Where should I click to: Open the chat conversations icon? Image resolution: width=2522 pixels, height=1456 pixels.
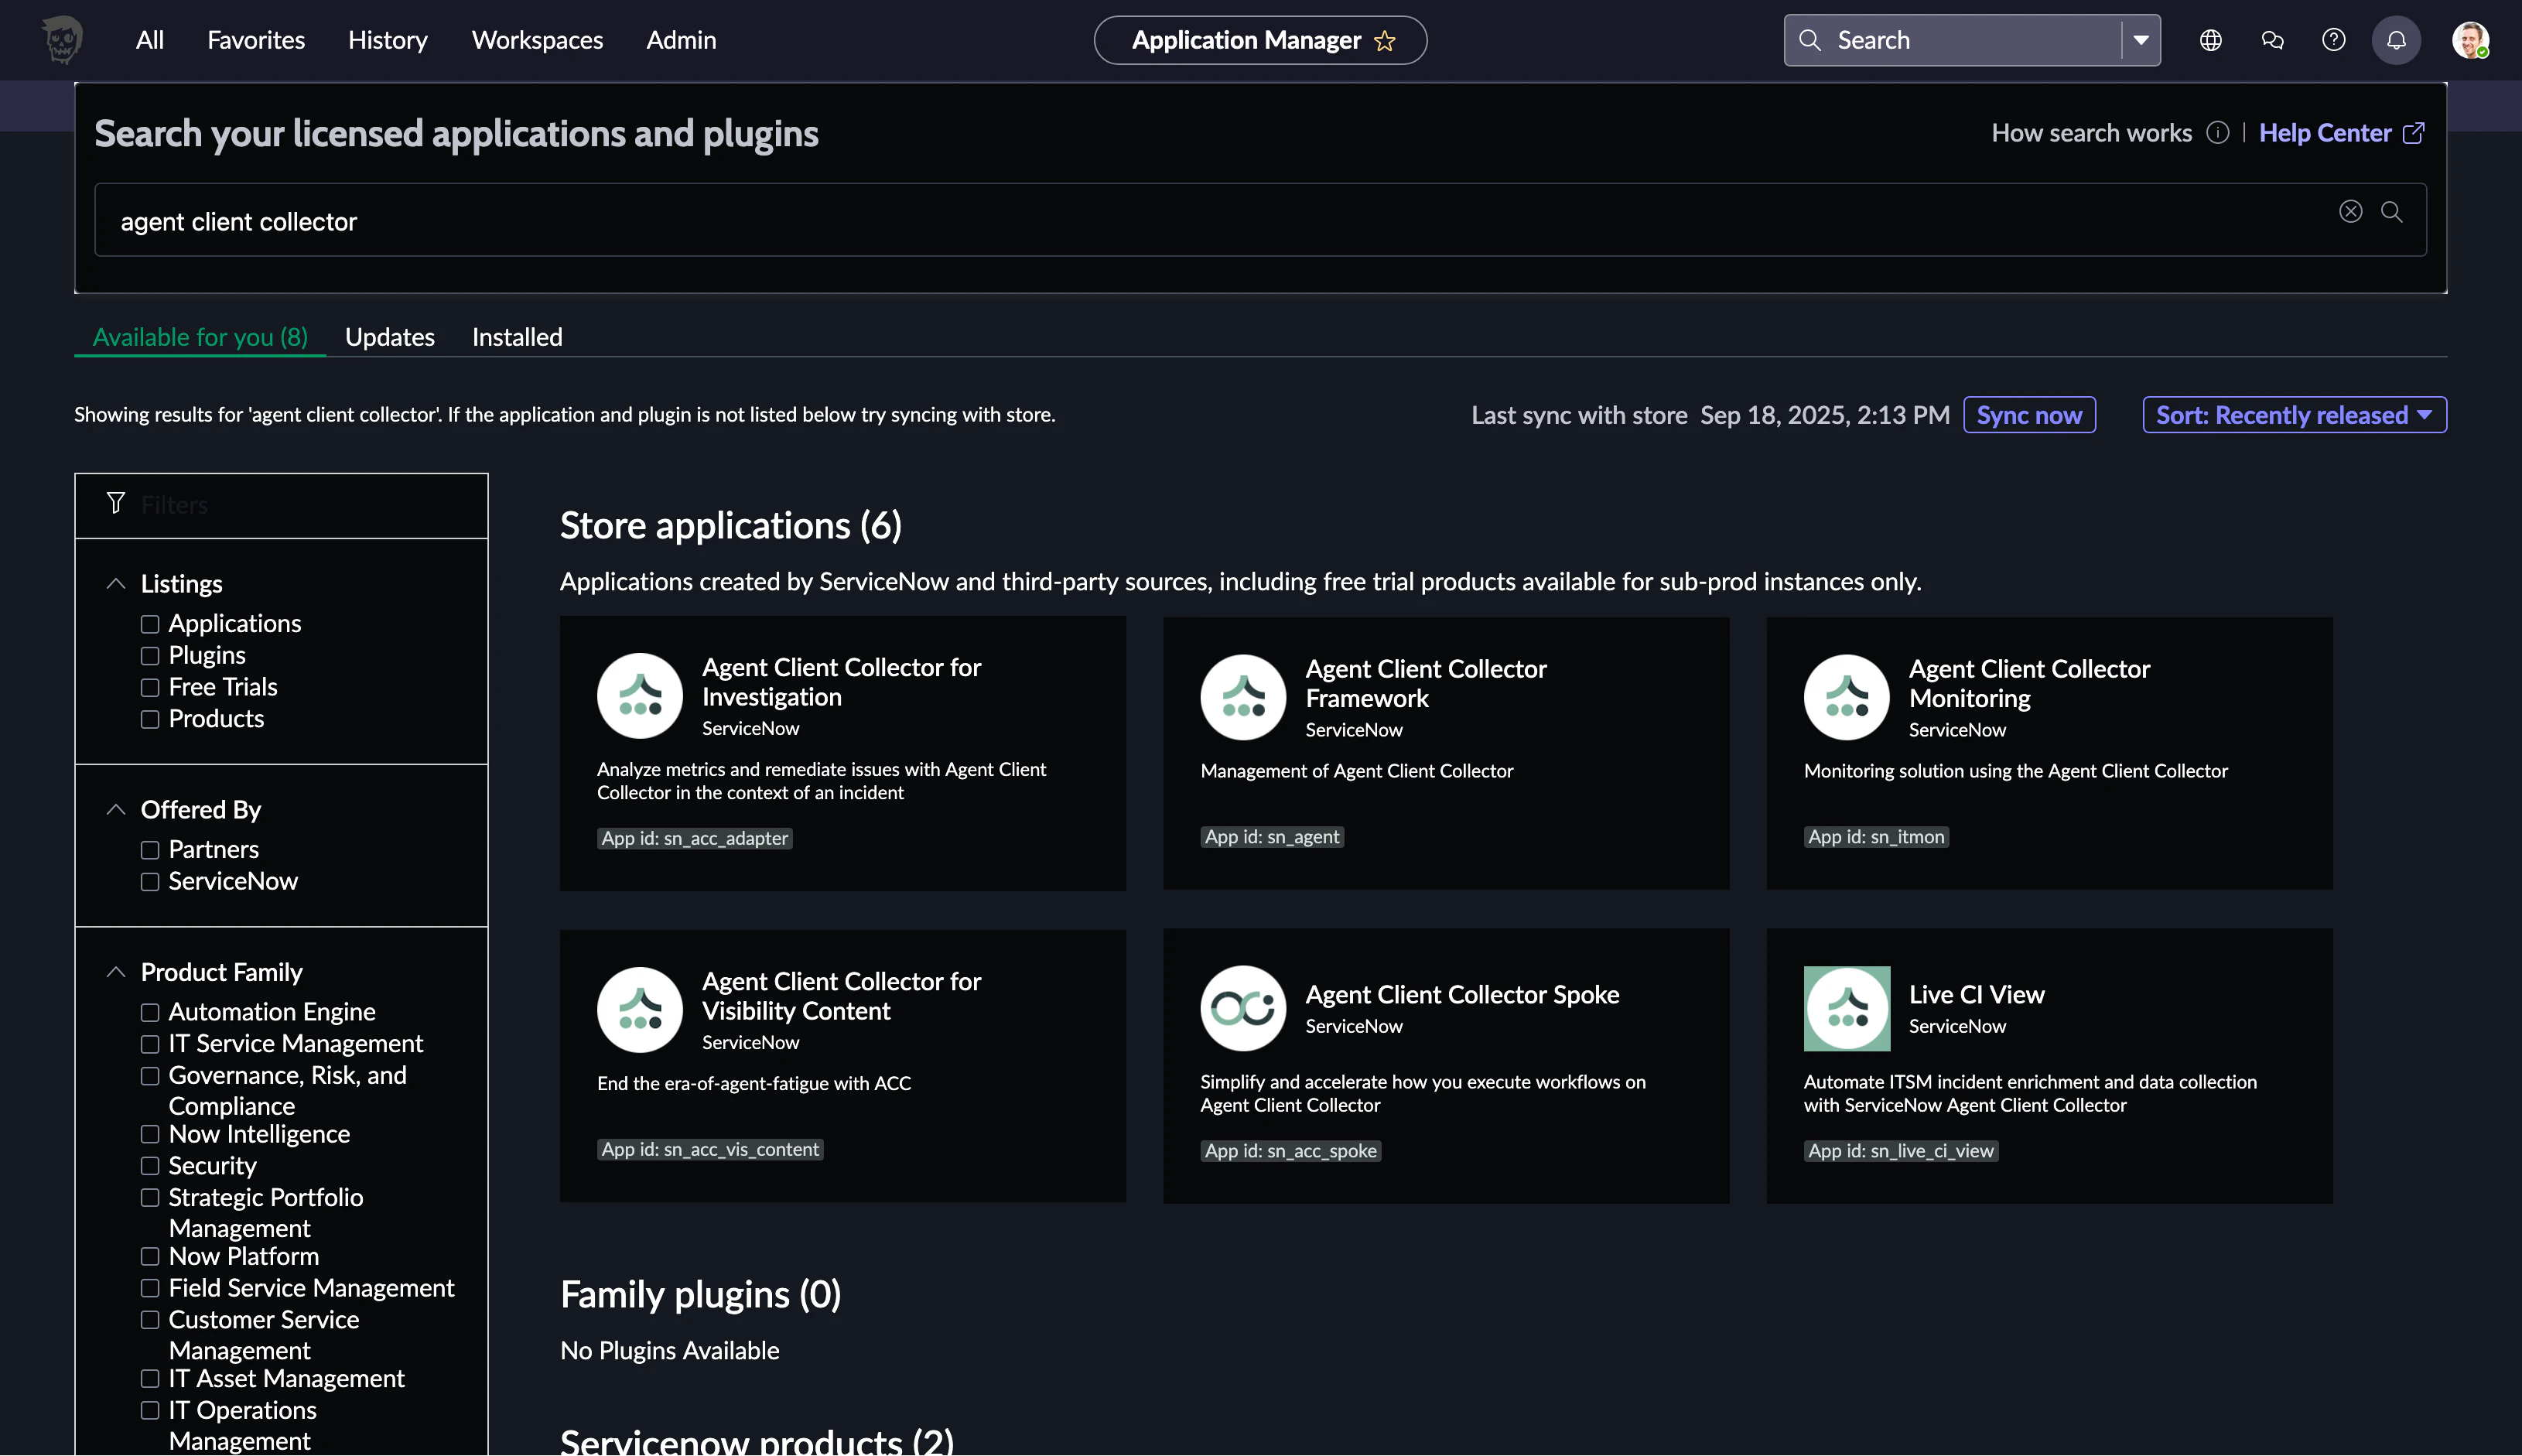click(2272, 40)
